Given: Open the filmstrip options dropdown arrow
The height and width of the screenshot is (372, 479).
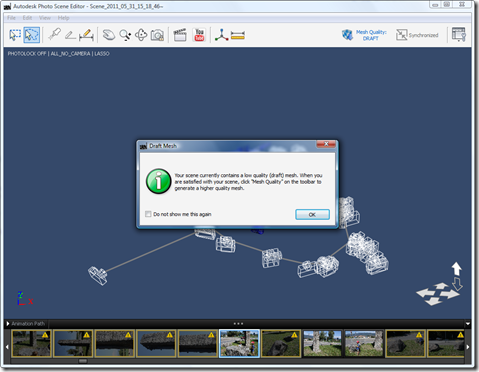Looking at the screenshot, I should tap(468, 324).
